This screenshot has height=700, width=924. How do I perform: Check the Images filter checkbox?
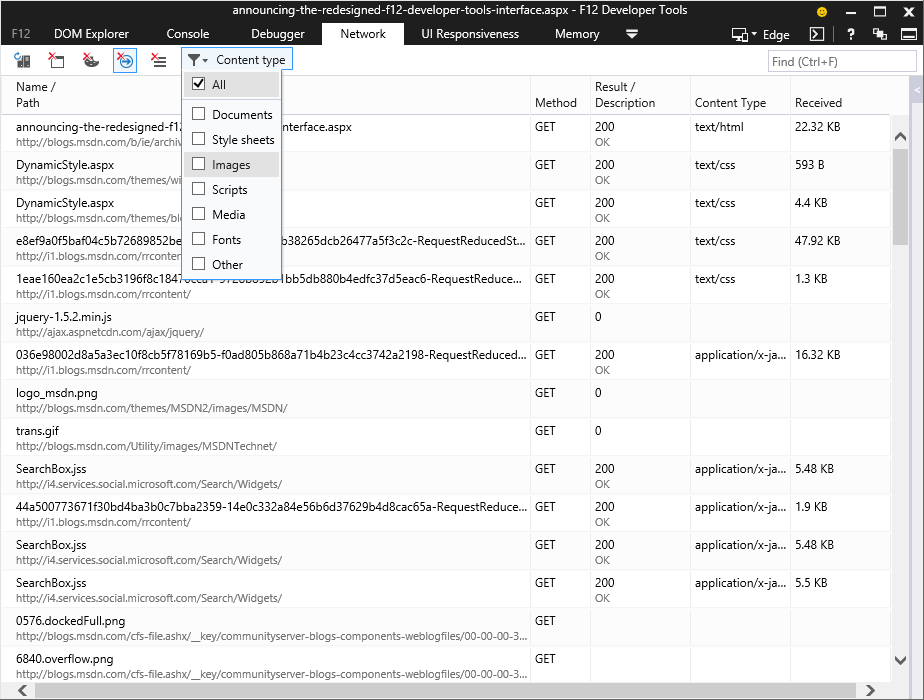coord(199,164)
